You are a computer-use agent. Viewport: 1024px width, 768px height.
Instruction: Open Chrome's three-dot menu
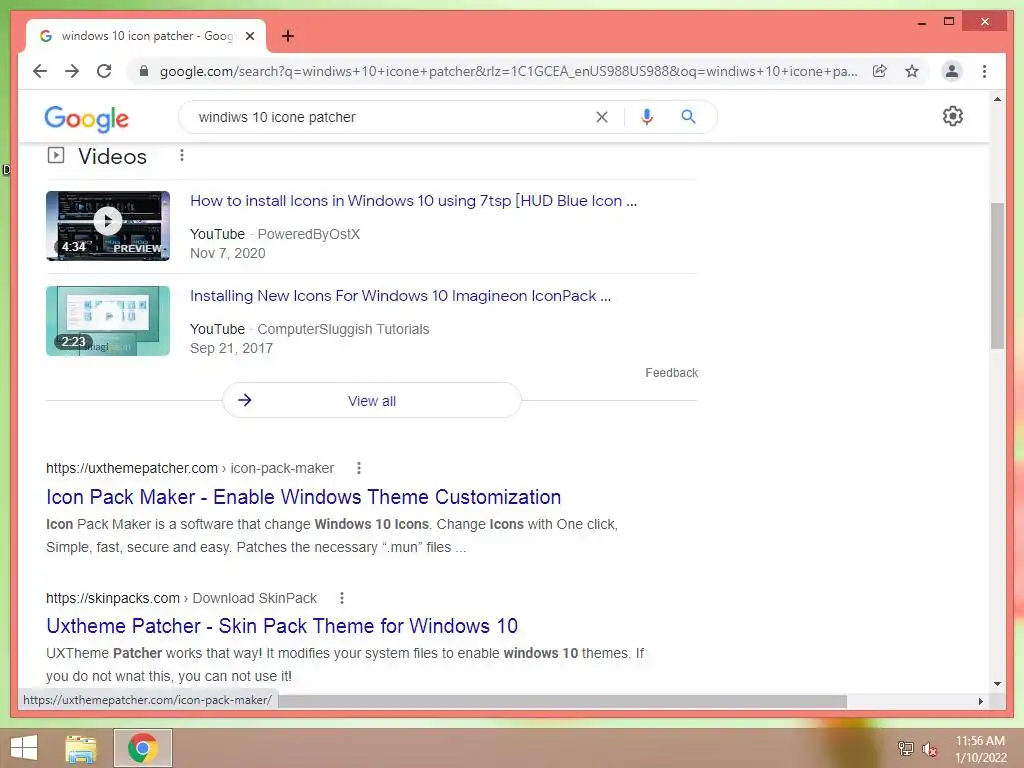[984, 71]
